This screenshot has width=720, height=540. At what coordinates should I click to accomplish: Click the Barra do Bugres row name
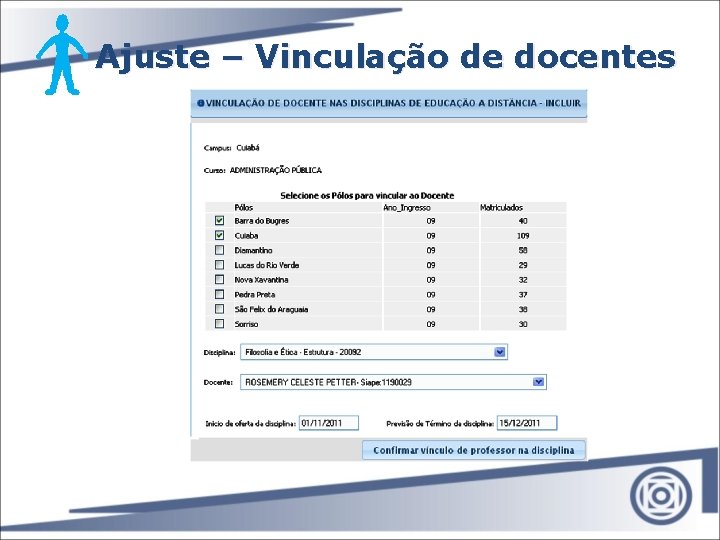(x=262, y=221)
